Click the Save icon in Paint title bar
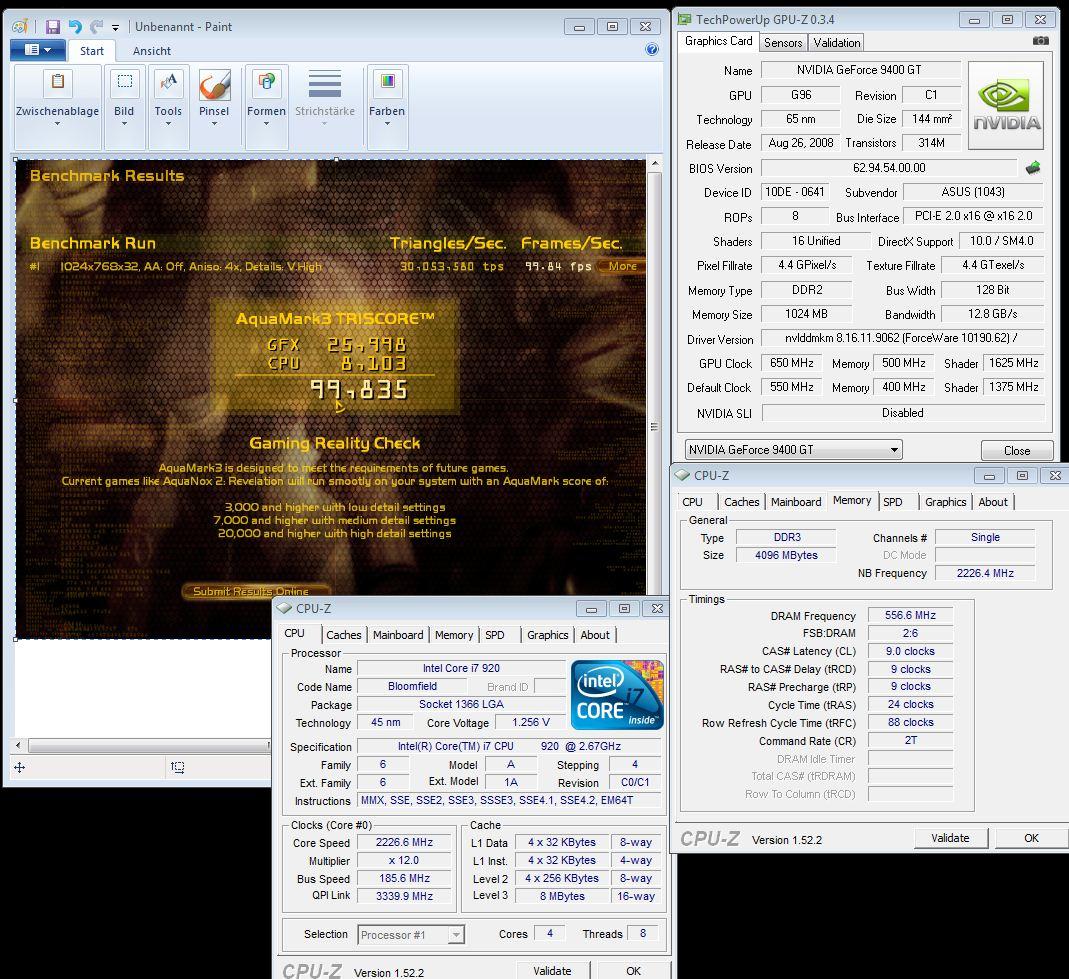Image resolution: width=1069 pixels, height=979 pixels. [52, 27]
